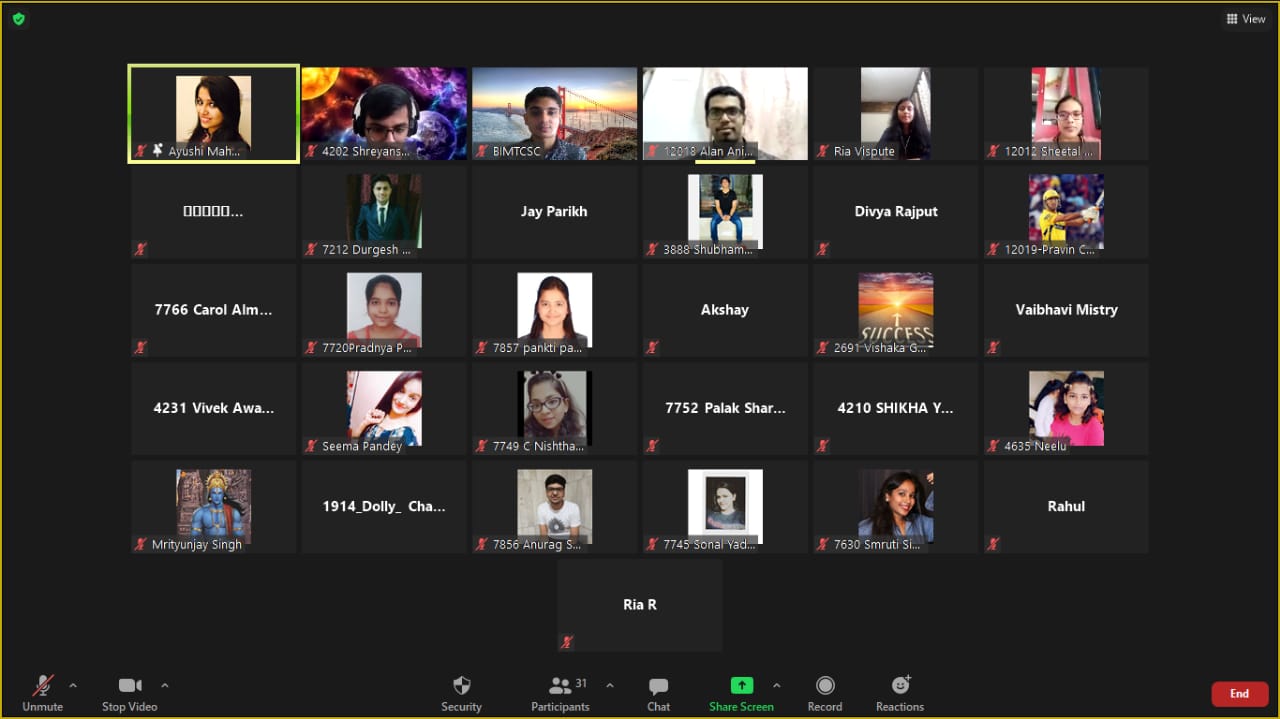Open the Reactions emoji picker
1280x719 pixels.
[900, 686]
